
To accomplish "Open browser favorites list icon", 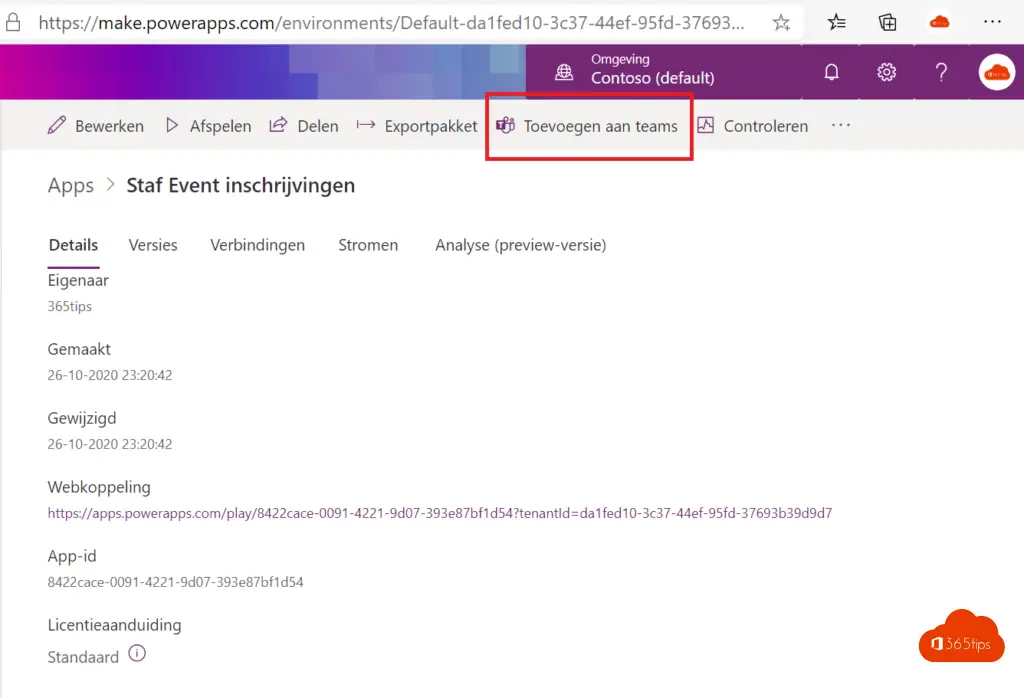I will click(836, 23).
